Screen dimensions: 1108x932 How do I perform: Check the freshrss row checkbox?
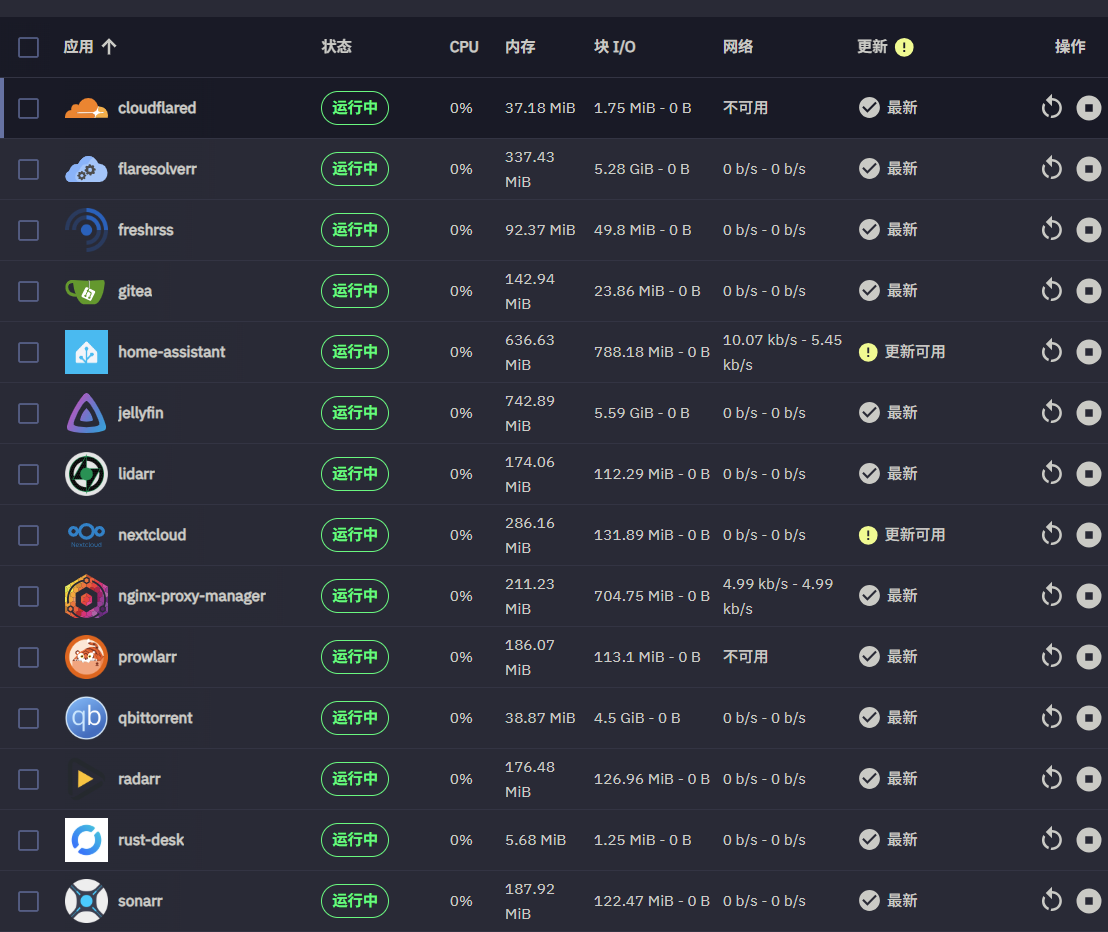point(28,230)
